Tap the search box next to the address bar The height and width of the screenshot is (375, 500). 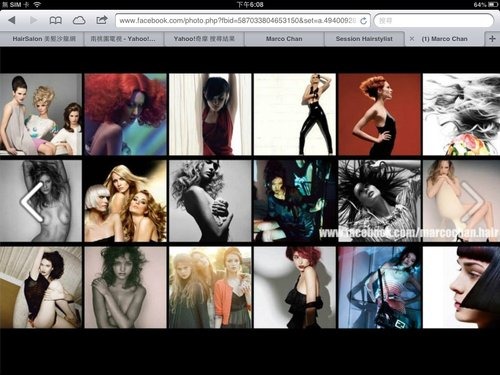click(x=434, y=21)
